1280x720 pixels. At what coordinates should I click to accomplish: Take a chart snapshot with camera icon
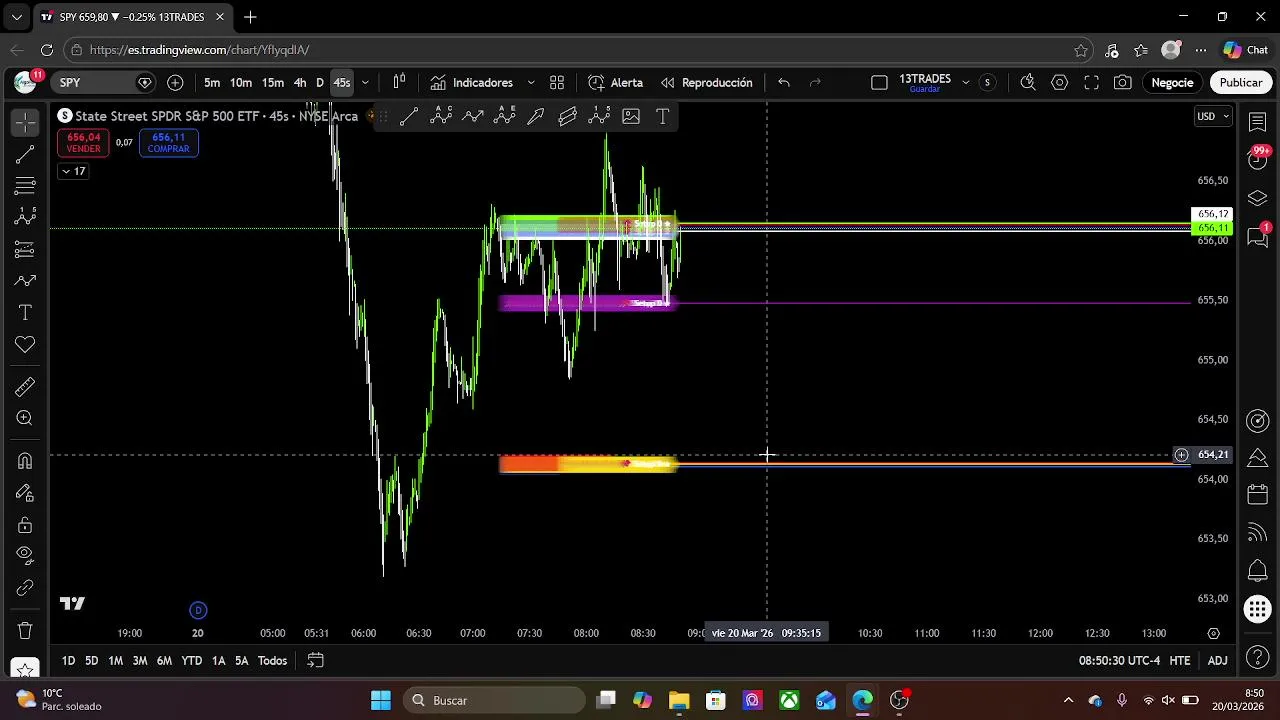coord(1123,83)
